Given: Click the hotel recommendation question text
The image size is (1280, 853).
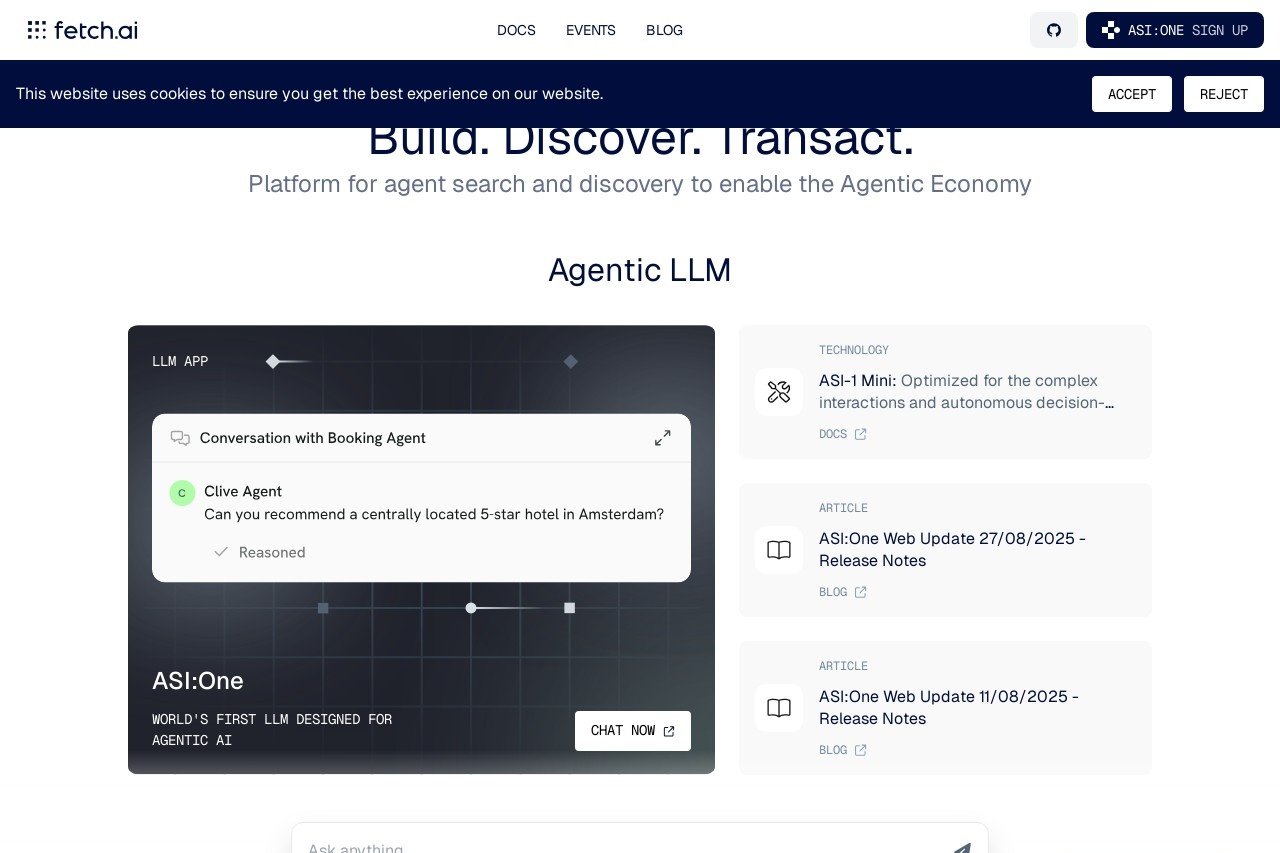Looking at the screenshot, I should (434, 514).
